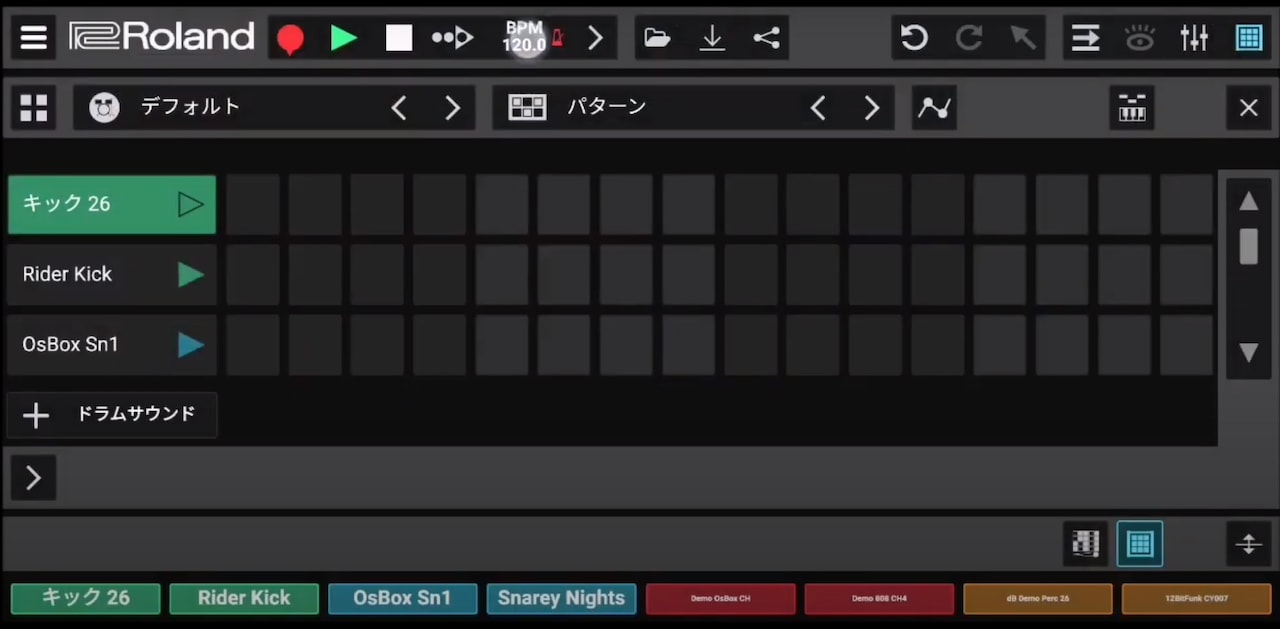Open the keyboard/piano input icon near pattern row

[1133, 107]
